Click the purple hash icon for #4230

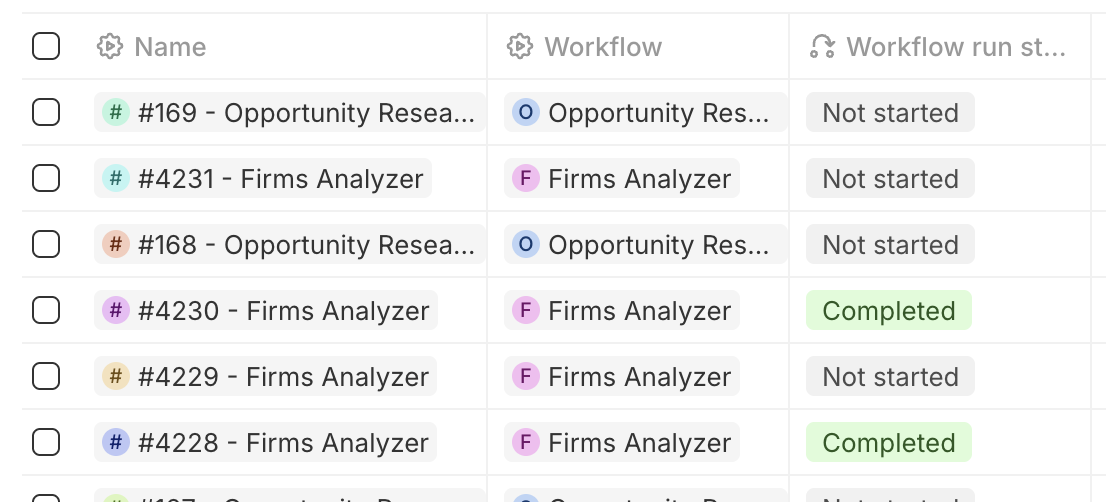(116, 311)
